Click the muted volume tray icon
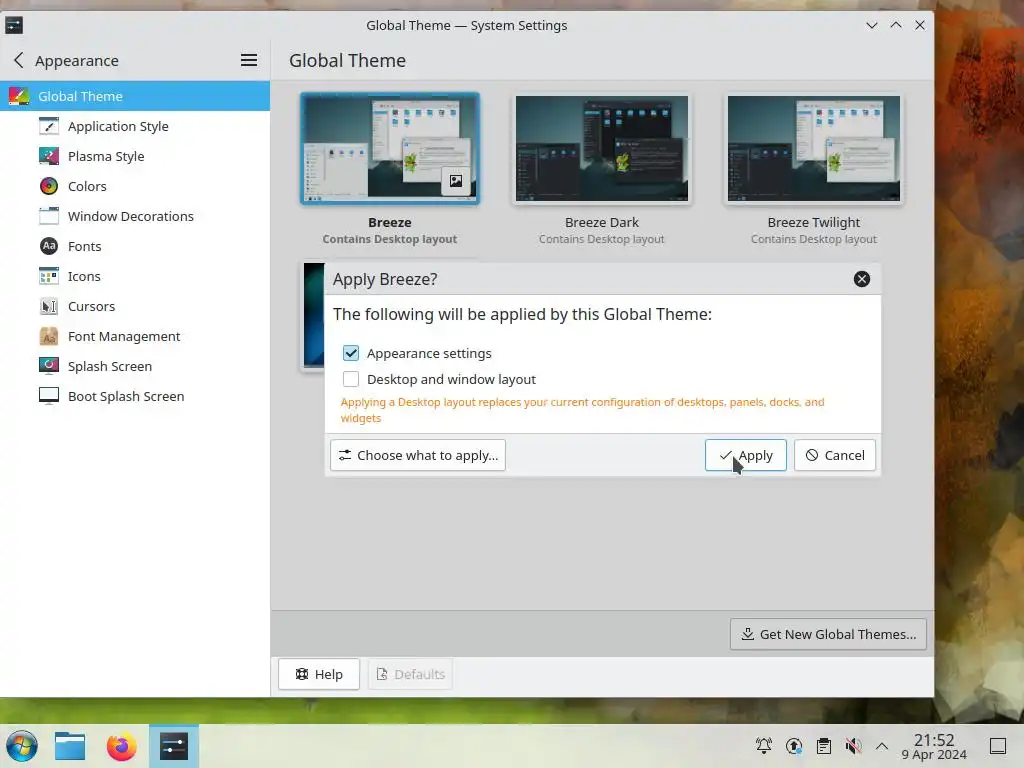Screen dimensions: 1024x768 [x=854, y=746]
